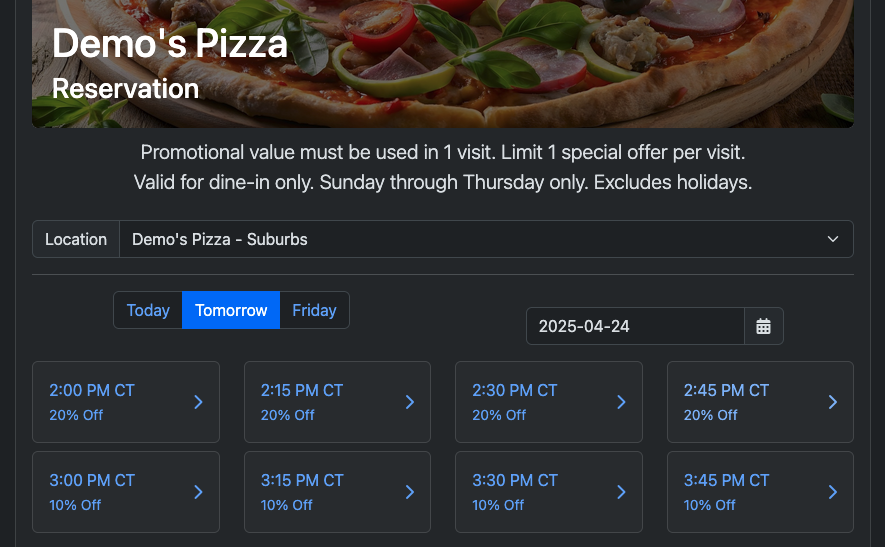Book the 3:45 PM CT 10% Off slot

tap(760, 492)
